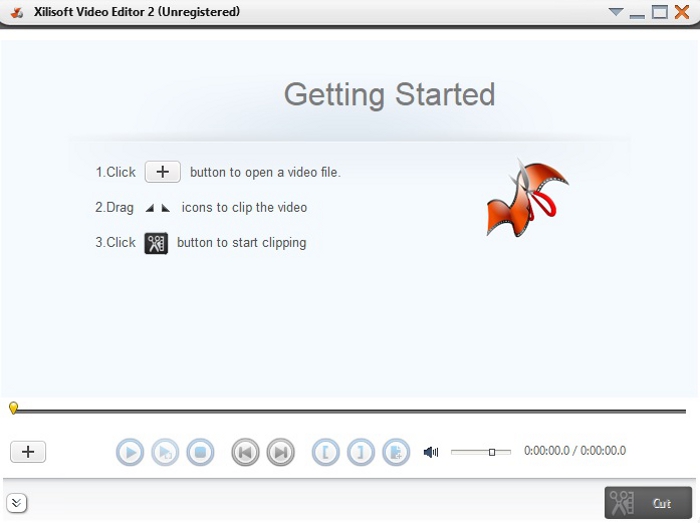This screenshot has width=700, height=523.
Task: Mute the audio with speaker icon
Action: 431,452
